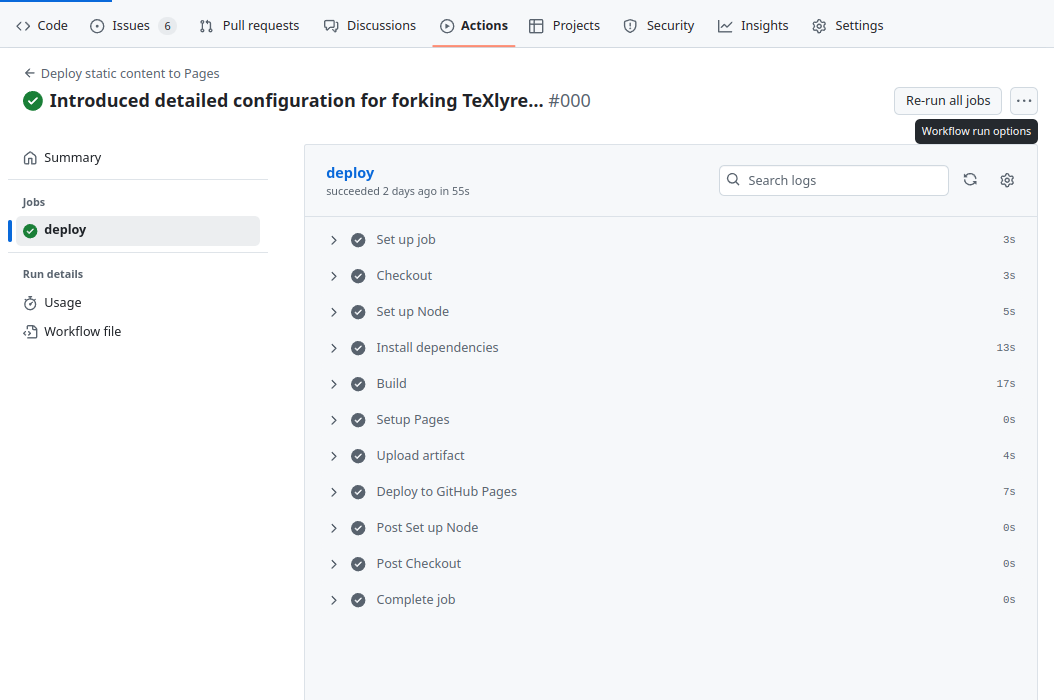The image size is (1054, 700).
Task: Expand the Set up job step
Action: [x=334, y=240]
